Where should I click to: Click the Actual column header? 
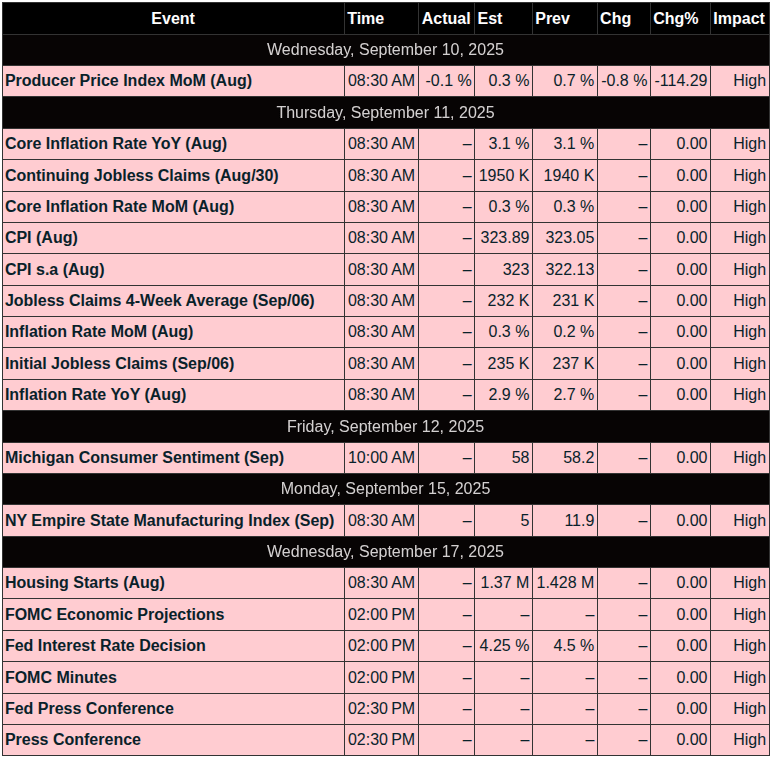(446, 18)
